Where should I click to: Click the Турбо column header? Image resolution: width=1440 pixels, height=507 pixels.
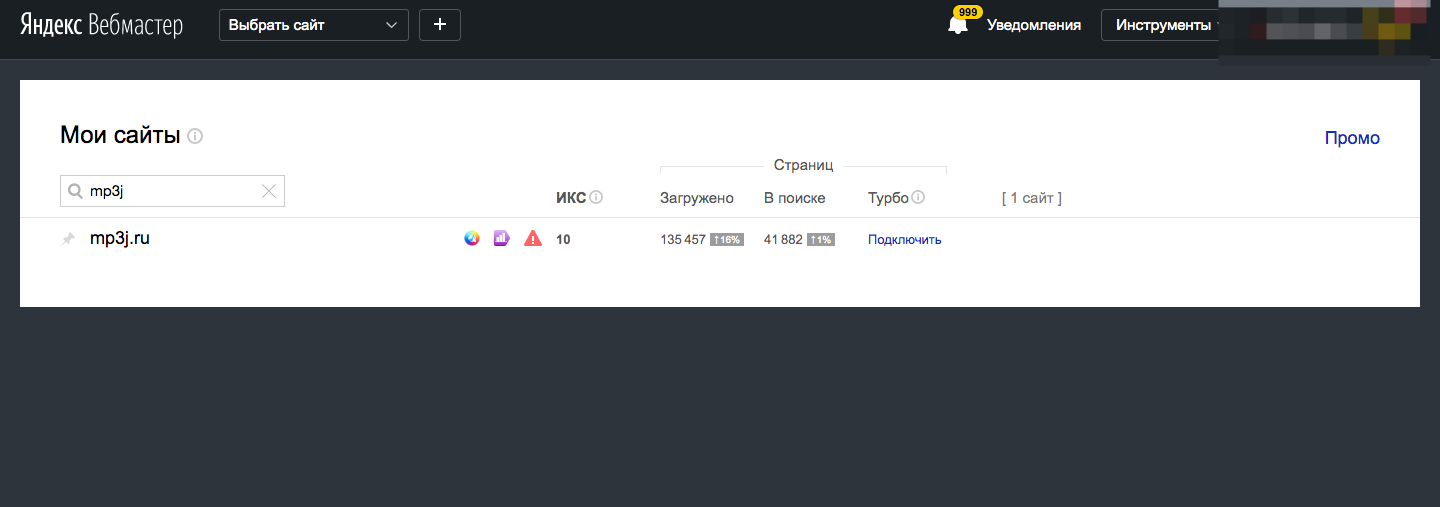coord(888,198)
